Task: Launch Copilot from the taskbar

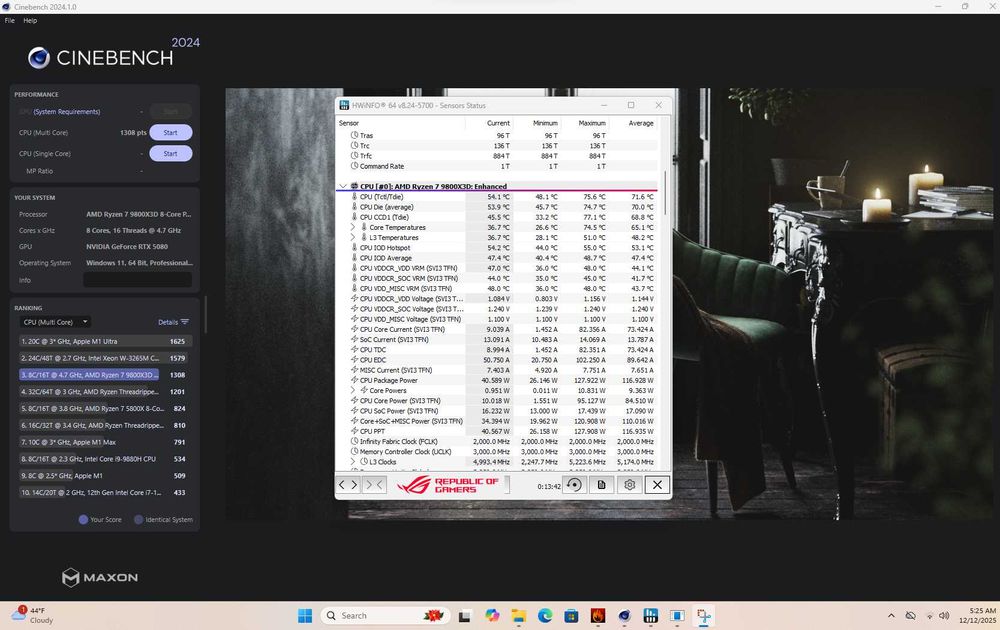Action: point(492,615)
